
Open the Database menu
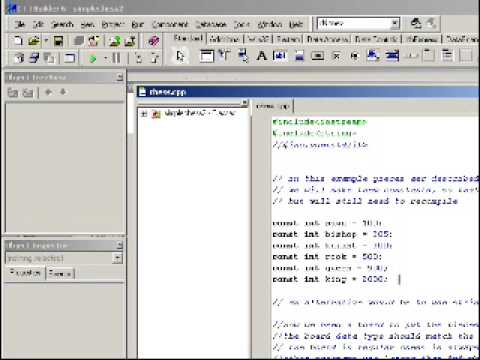[x=211, y=24]
